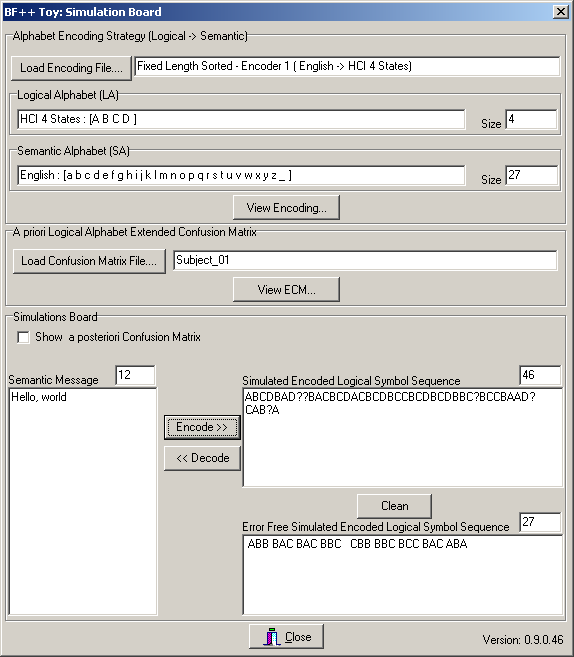Click the Simulations Board group label
Viewport: 574px width, 657px height.
(55, 317)
